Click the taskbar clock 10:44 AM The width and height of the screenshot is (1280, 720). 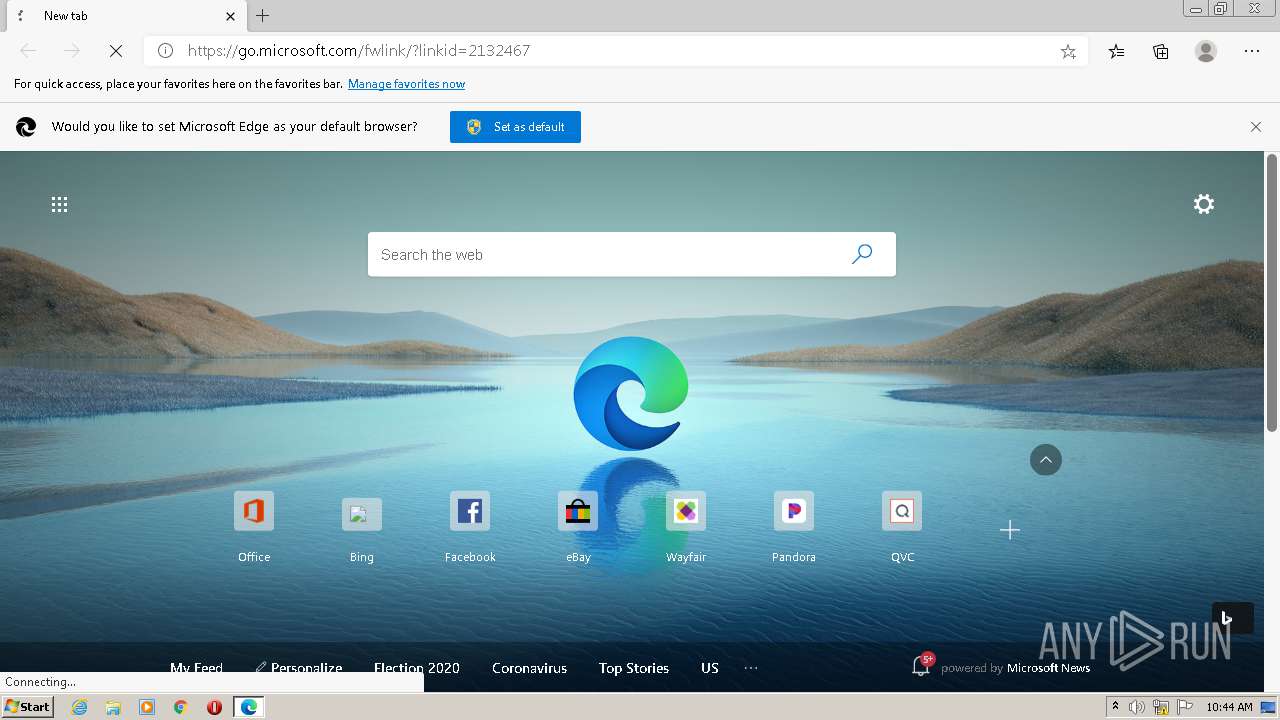tap(1229, 707)
